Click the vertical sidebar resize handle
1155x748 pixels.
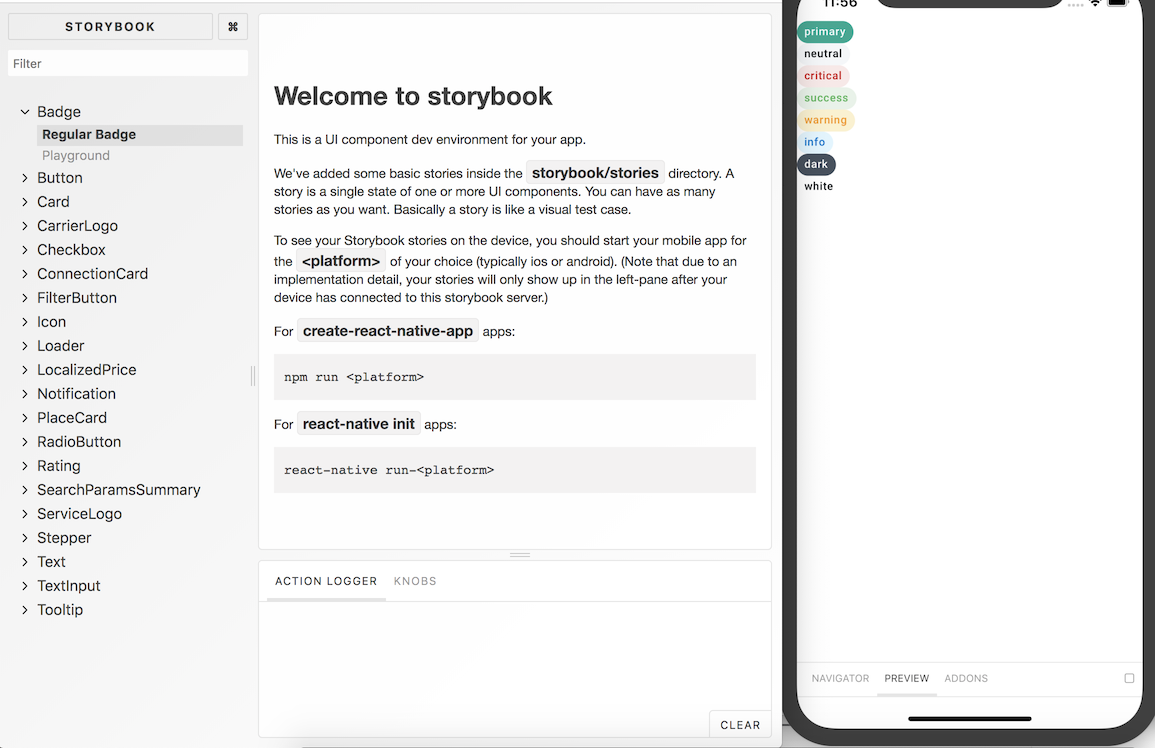click(x=253, y=376)
